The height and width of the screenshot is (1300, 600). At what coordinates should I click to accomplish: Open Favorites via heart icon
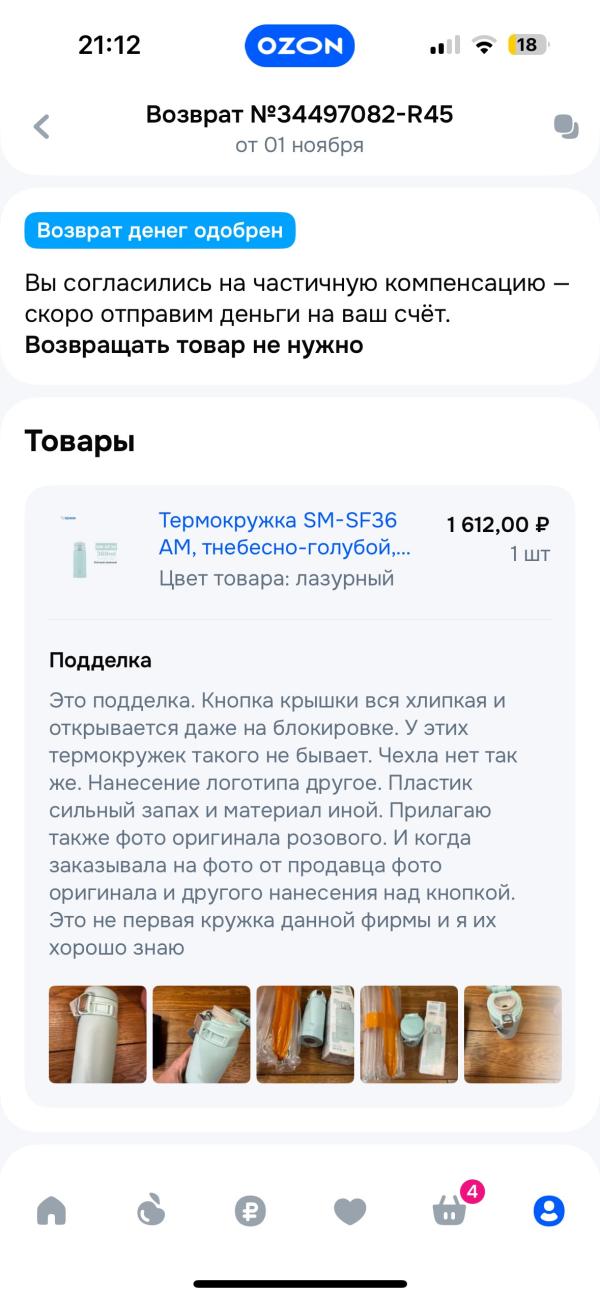pos(349,1211)
